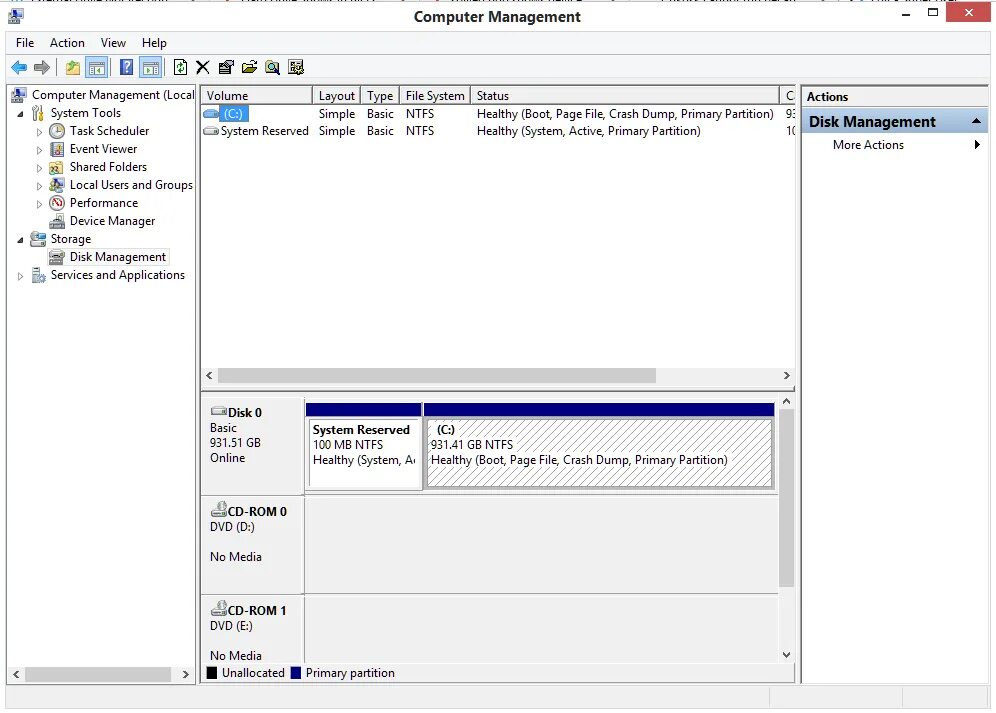The height and width of the screenshot is (713, 996).
Task: Click tree pane scrollbar right arrow
Action: 185,674
